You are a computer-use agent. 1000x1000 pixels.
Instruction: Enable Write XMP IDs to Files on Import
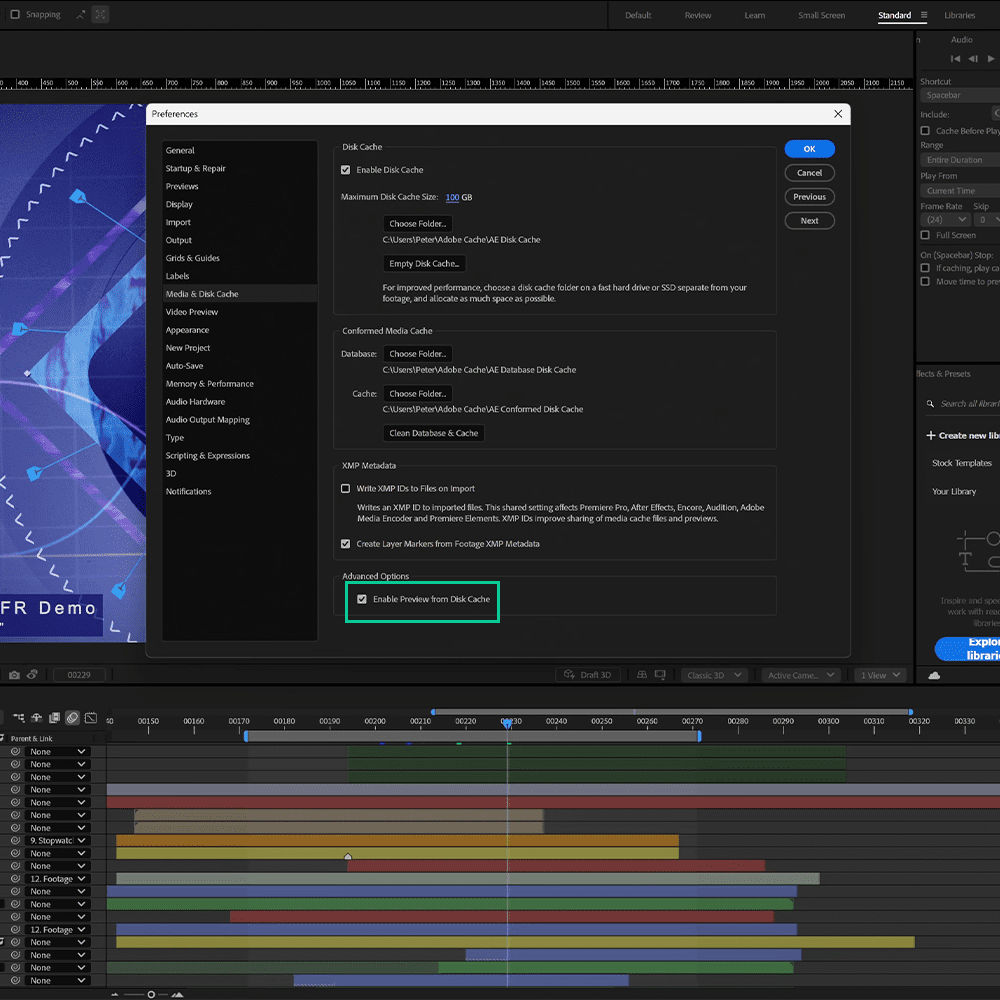[346, 489]
